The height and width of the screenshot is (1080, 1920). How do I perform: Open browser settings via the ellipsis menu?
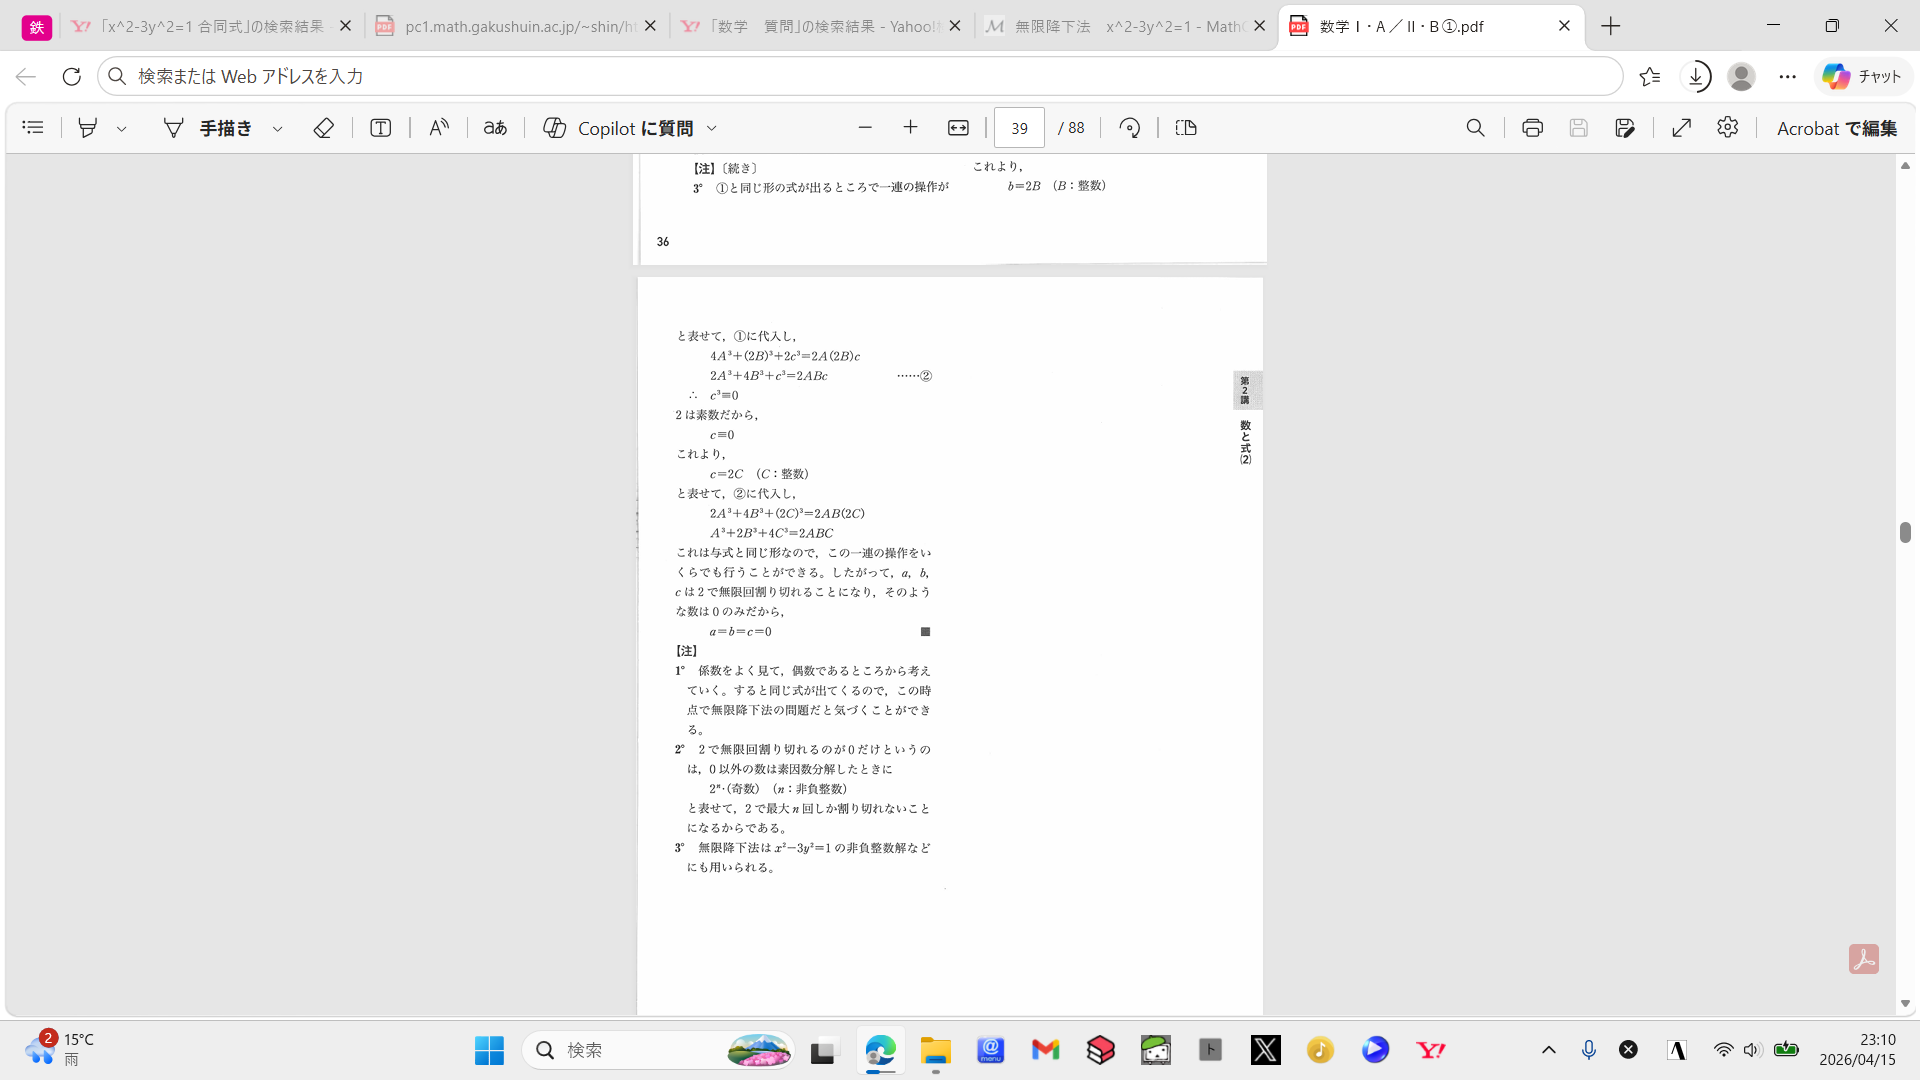point(1789,76)
